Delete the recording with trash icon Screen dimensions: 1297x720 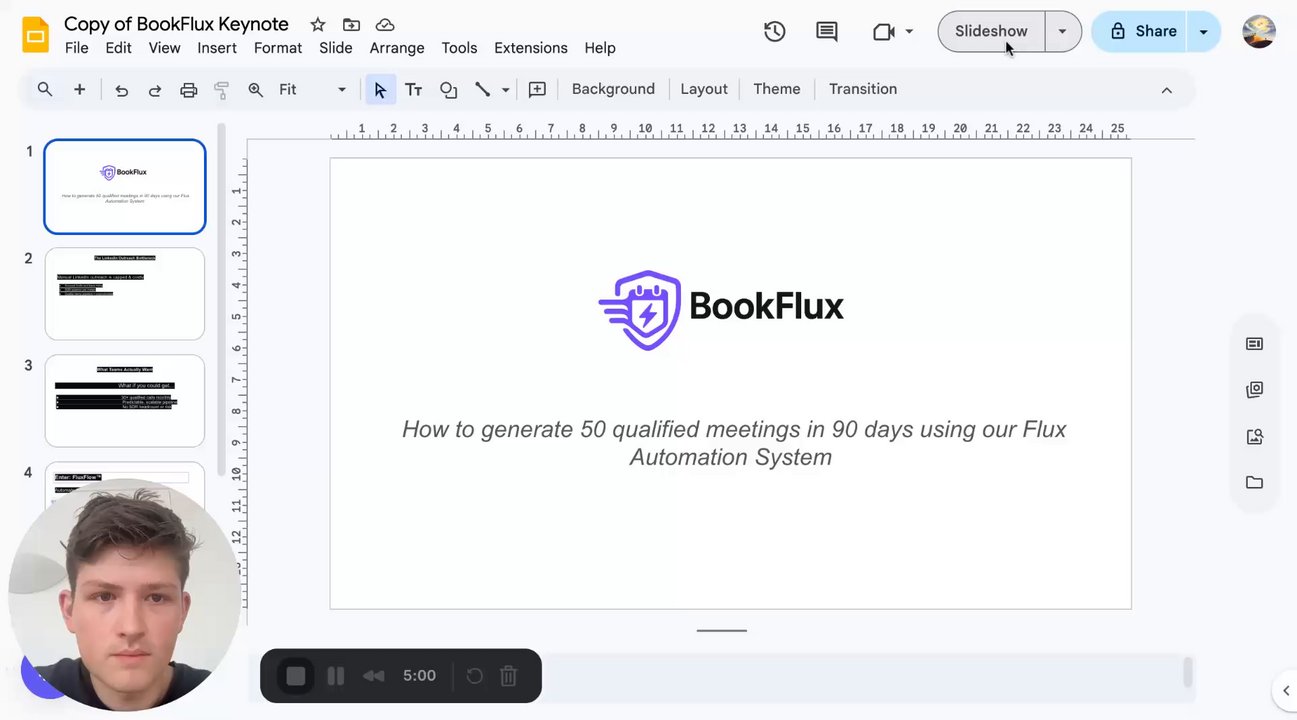pos(508,676)
